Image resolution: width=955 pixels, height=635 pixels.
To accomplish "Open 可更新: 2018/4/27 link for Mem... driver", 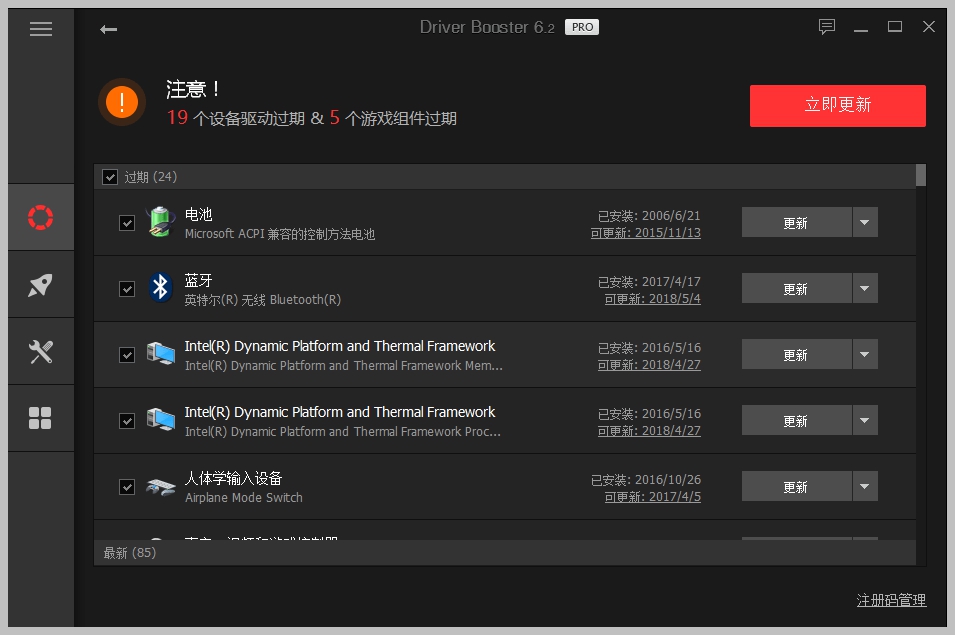I will (649, 365).
